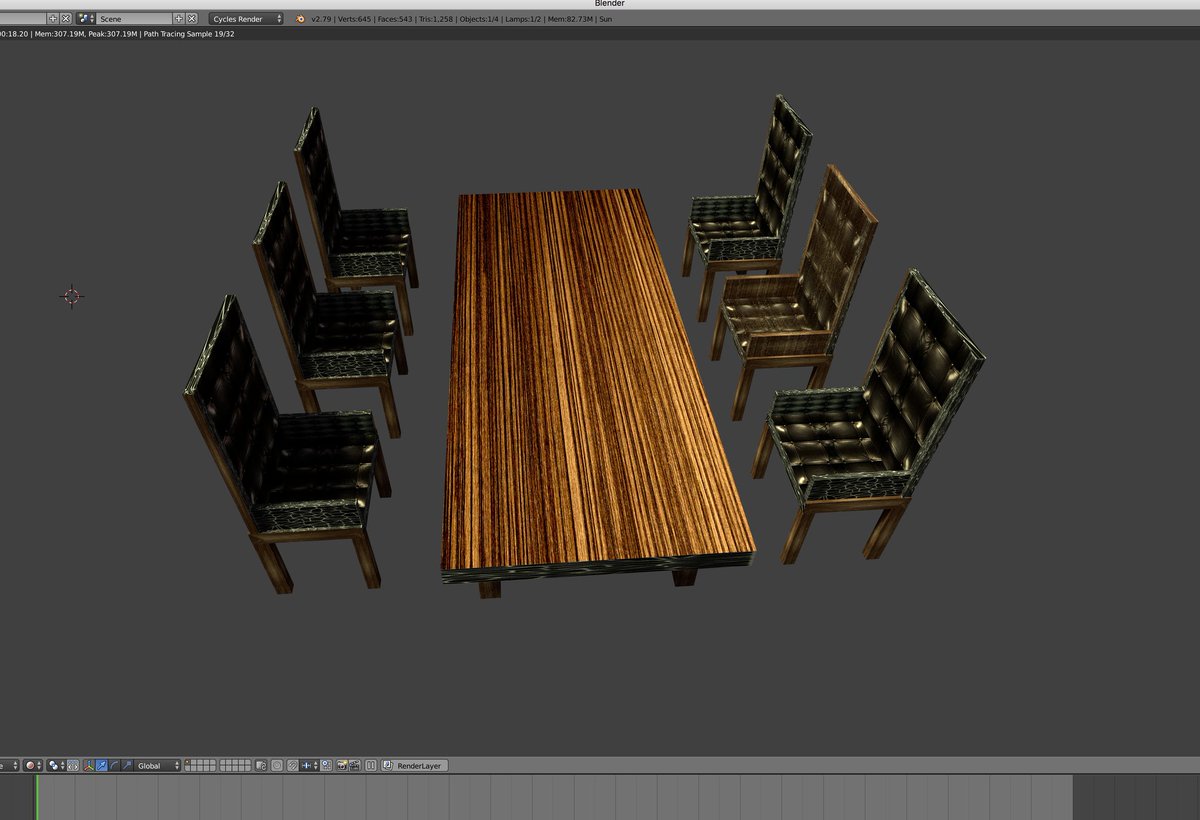Toggle the 3D manipulator widget axis icon
The width and height of the screenshot is (1200, 820).
[88, 765]
